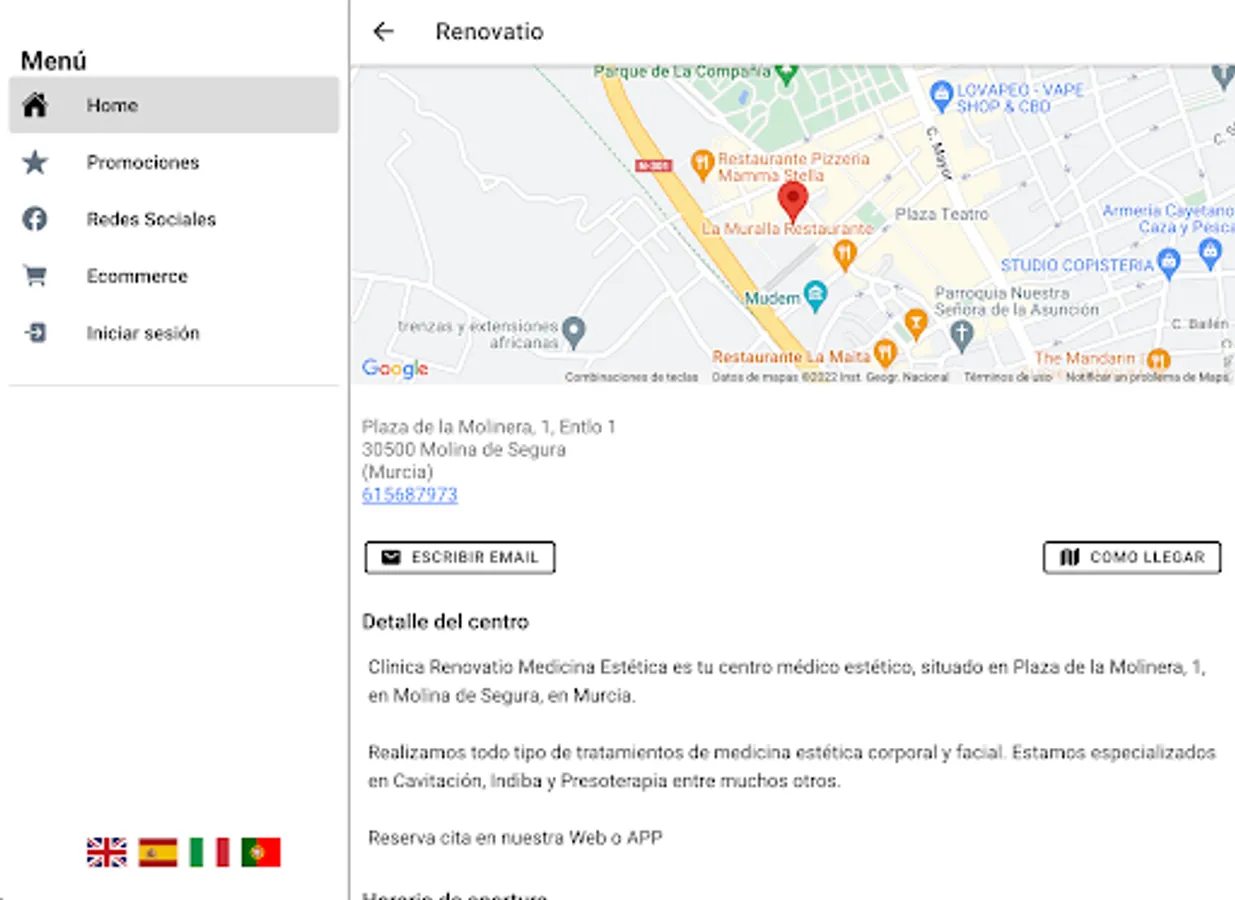Open the Ecommerce menu item
The height and width of the screenshot is (900, 1235).
[x=174, y=276]
